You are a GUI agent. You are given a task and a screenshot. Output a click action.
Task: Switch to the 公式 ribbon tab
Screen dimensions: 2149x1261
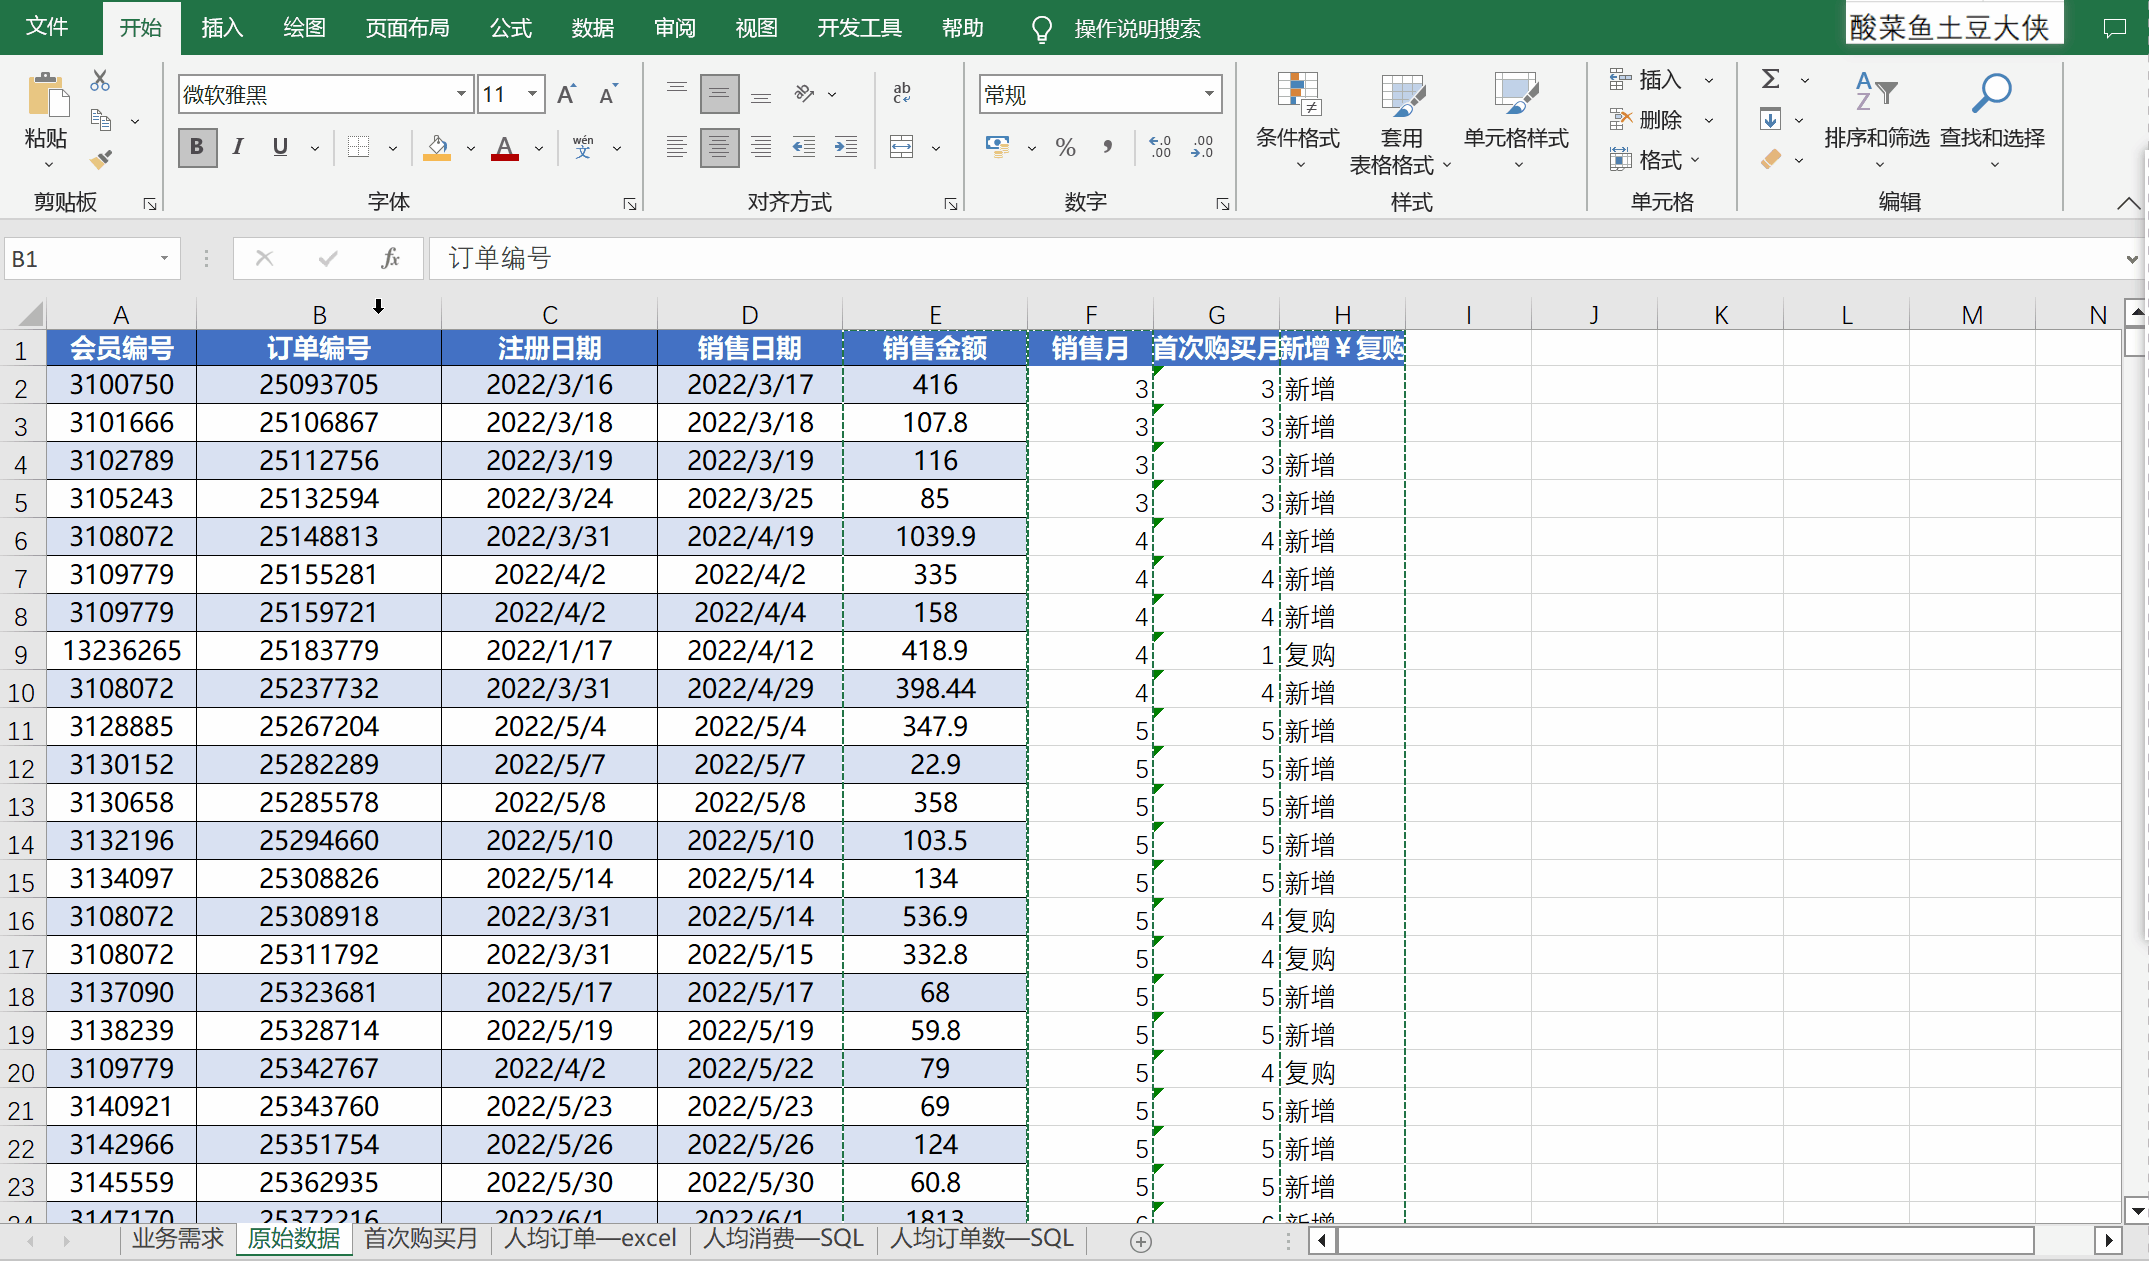pyautogui.click(x=510, y=28)
